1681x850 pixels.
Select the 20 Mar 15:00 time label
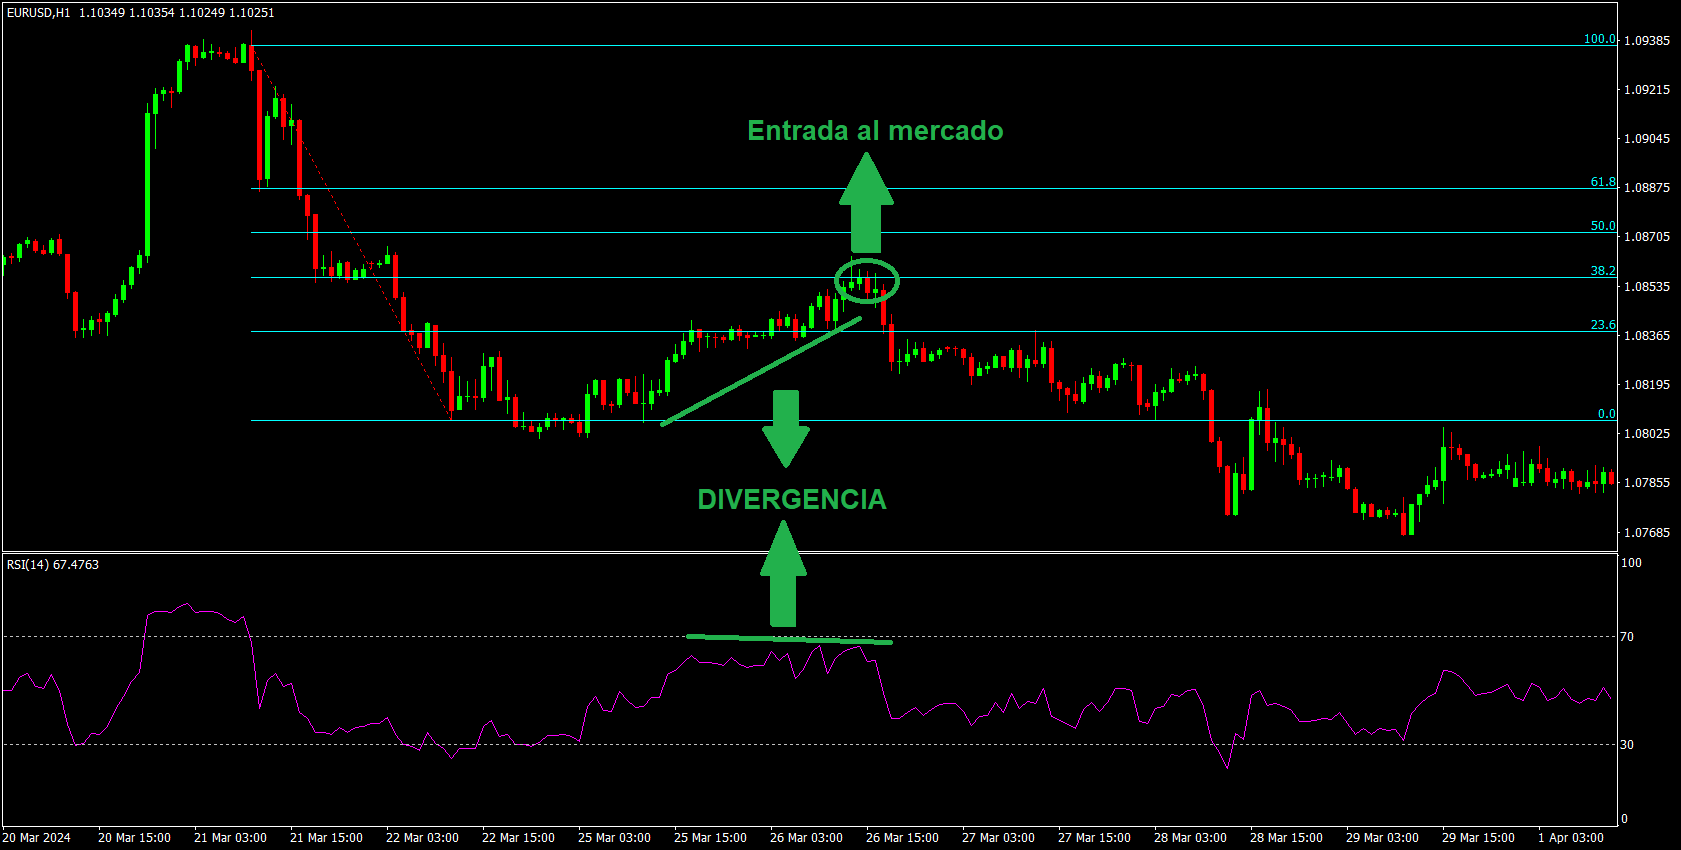click(134, 838)
